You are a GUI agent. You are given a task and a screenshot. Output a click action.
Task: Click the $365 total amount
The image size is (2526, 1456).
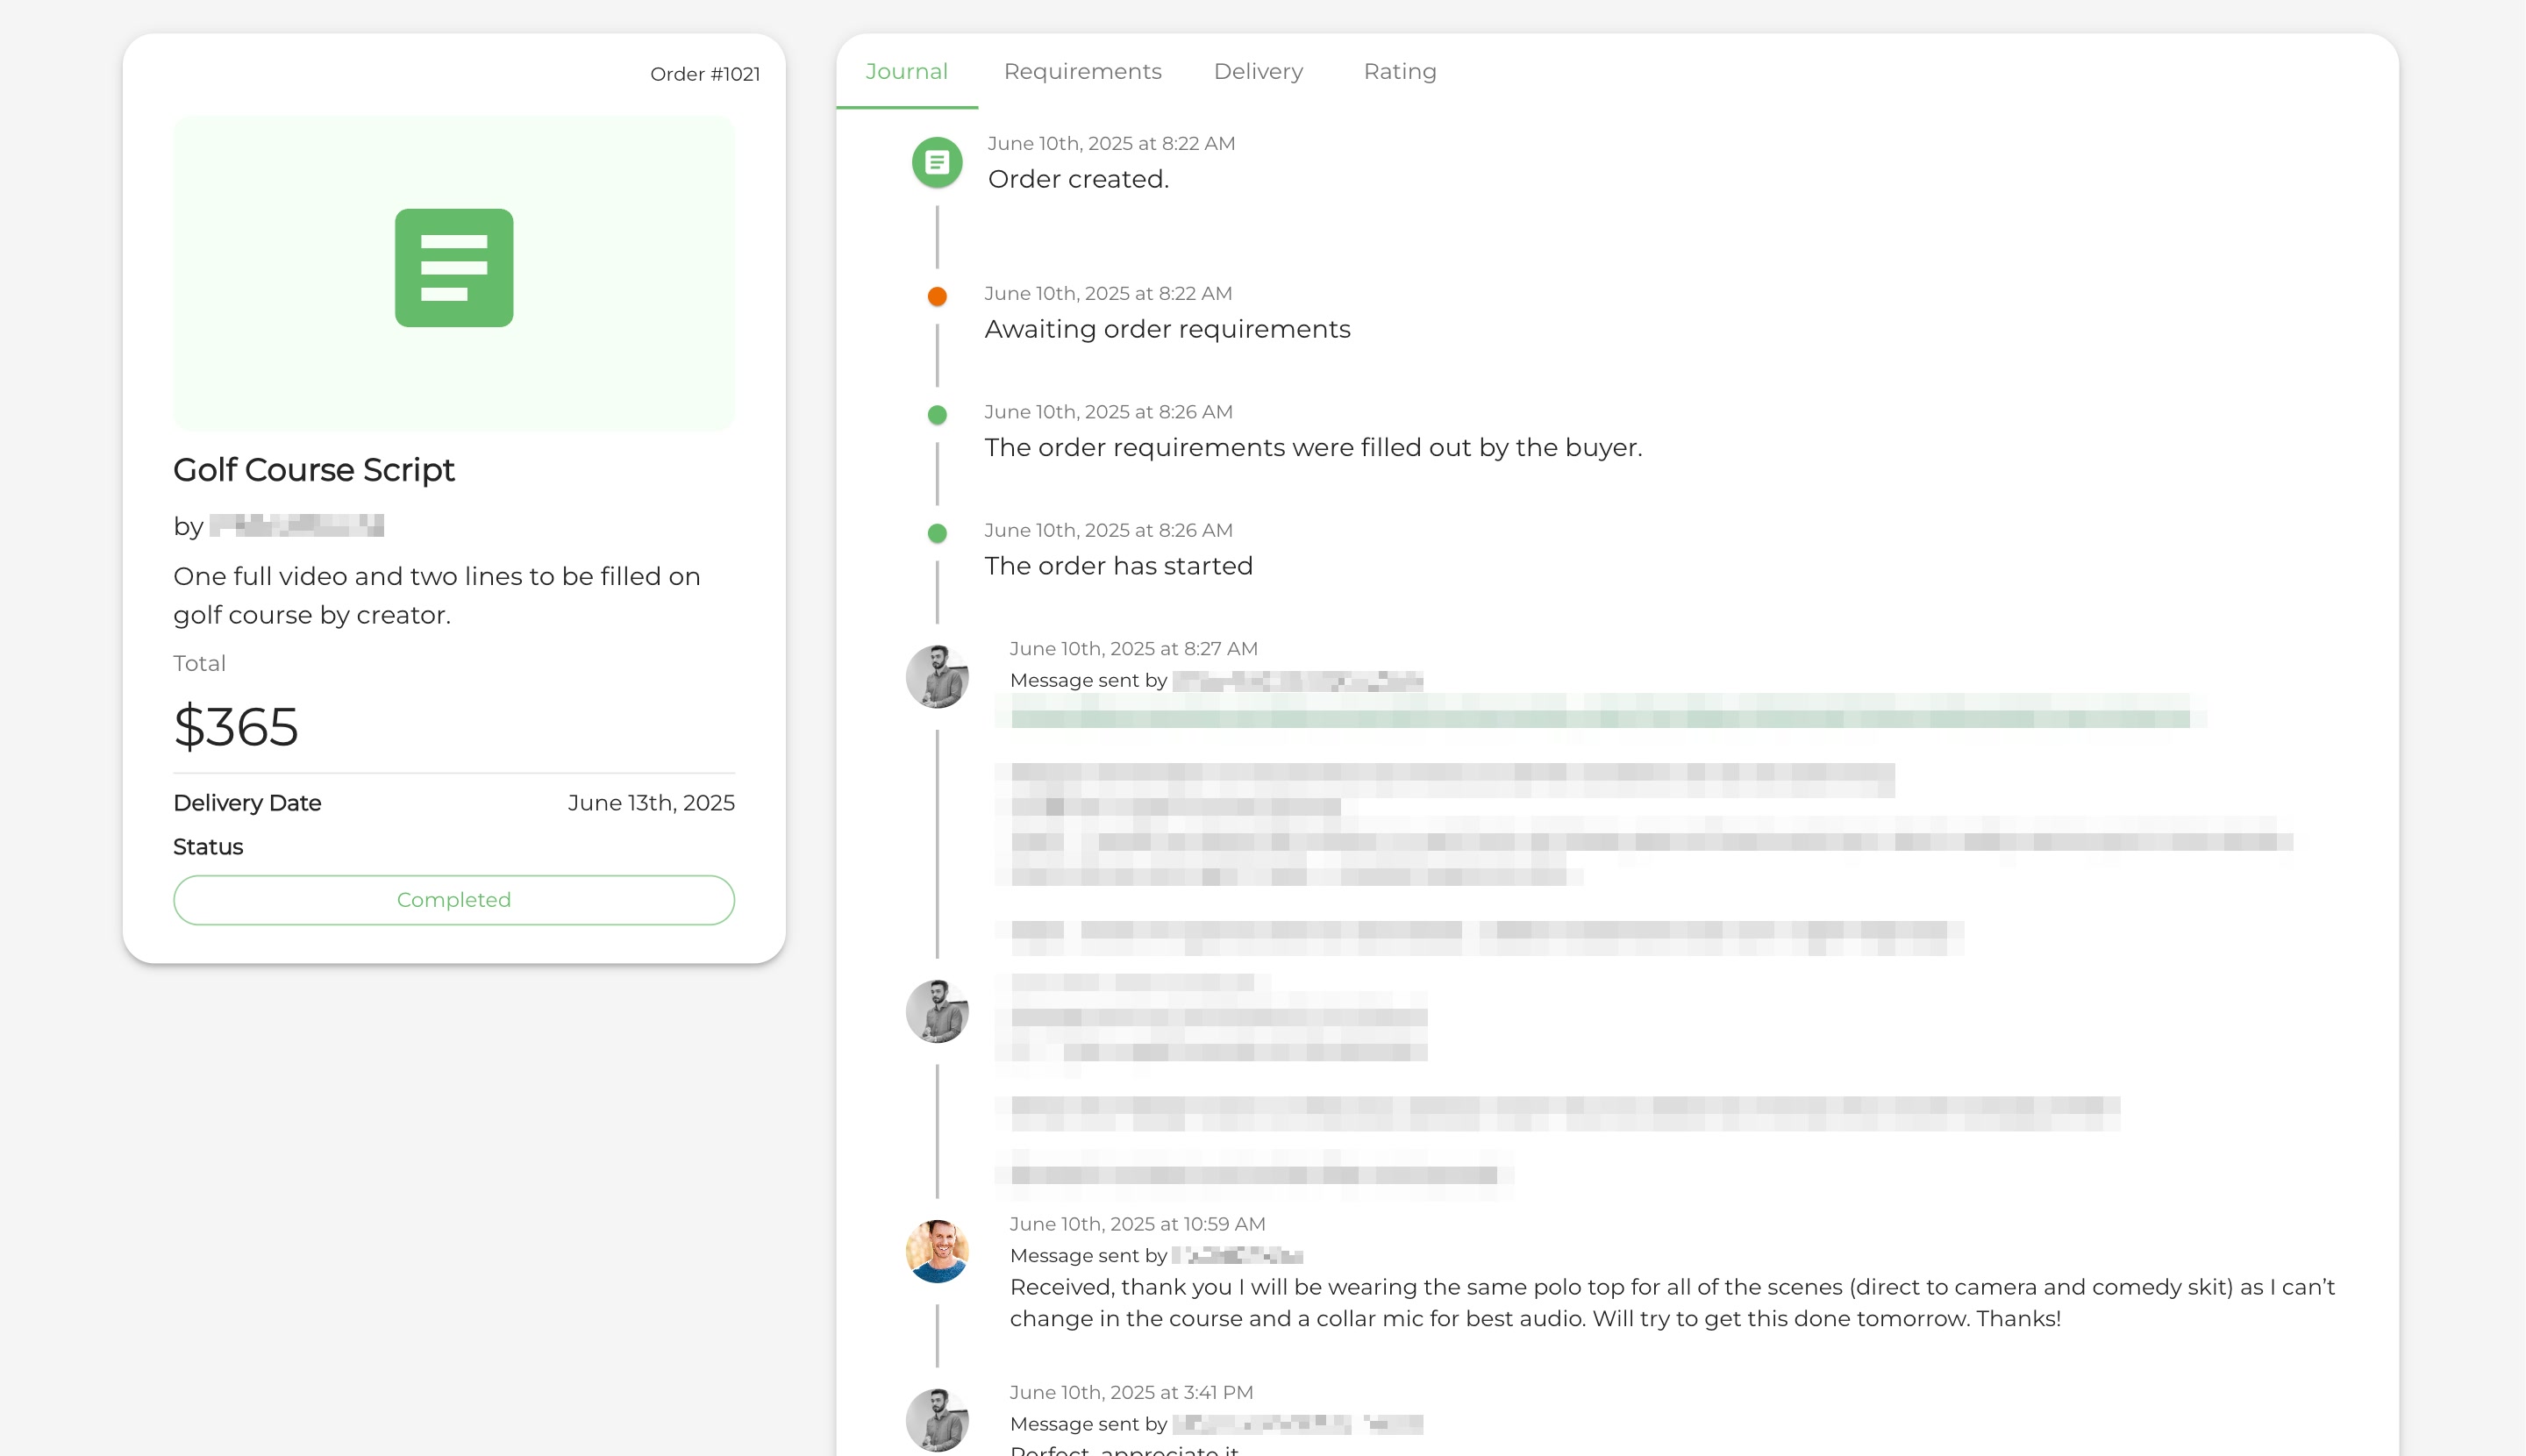(236, 726)
